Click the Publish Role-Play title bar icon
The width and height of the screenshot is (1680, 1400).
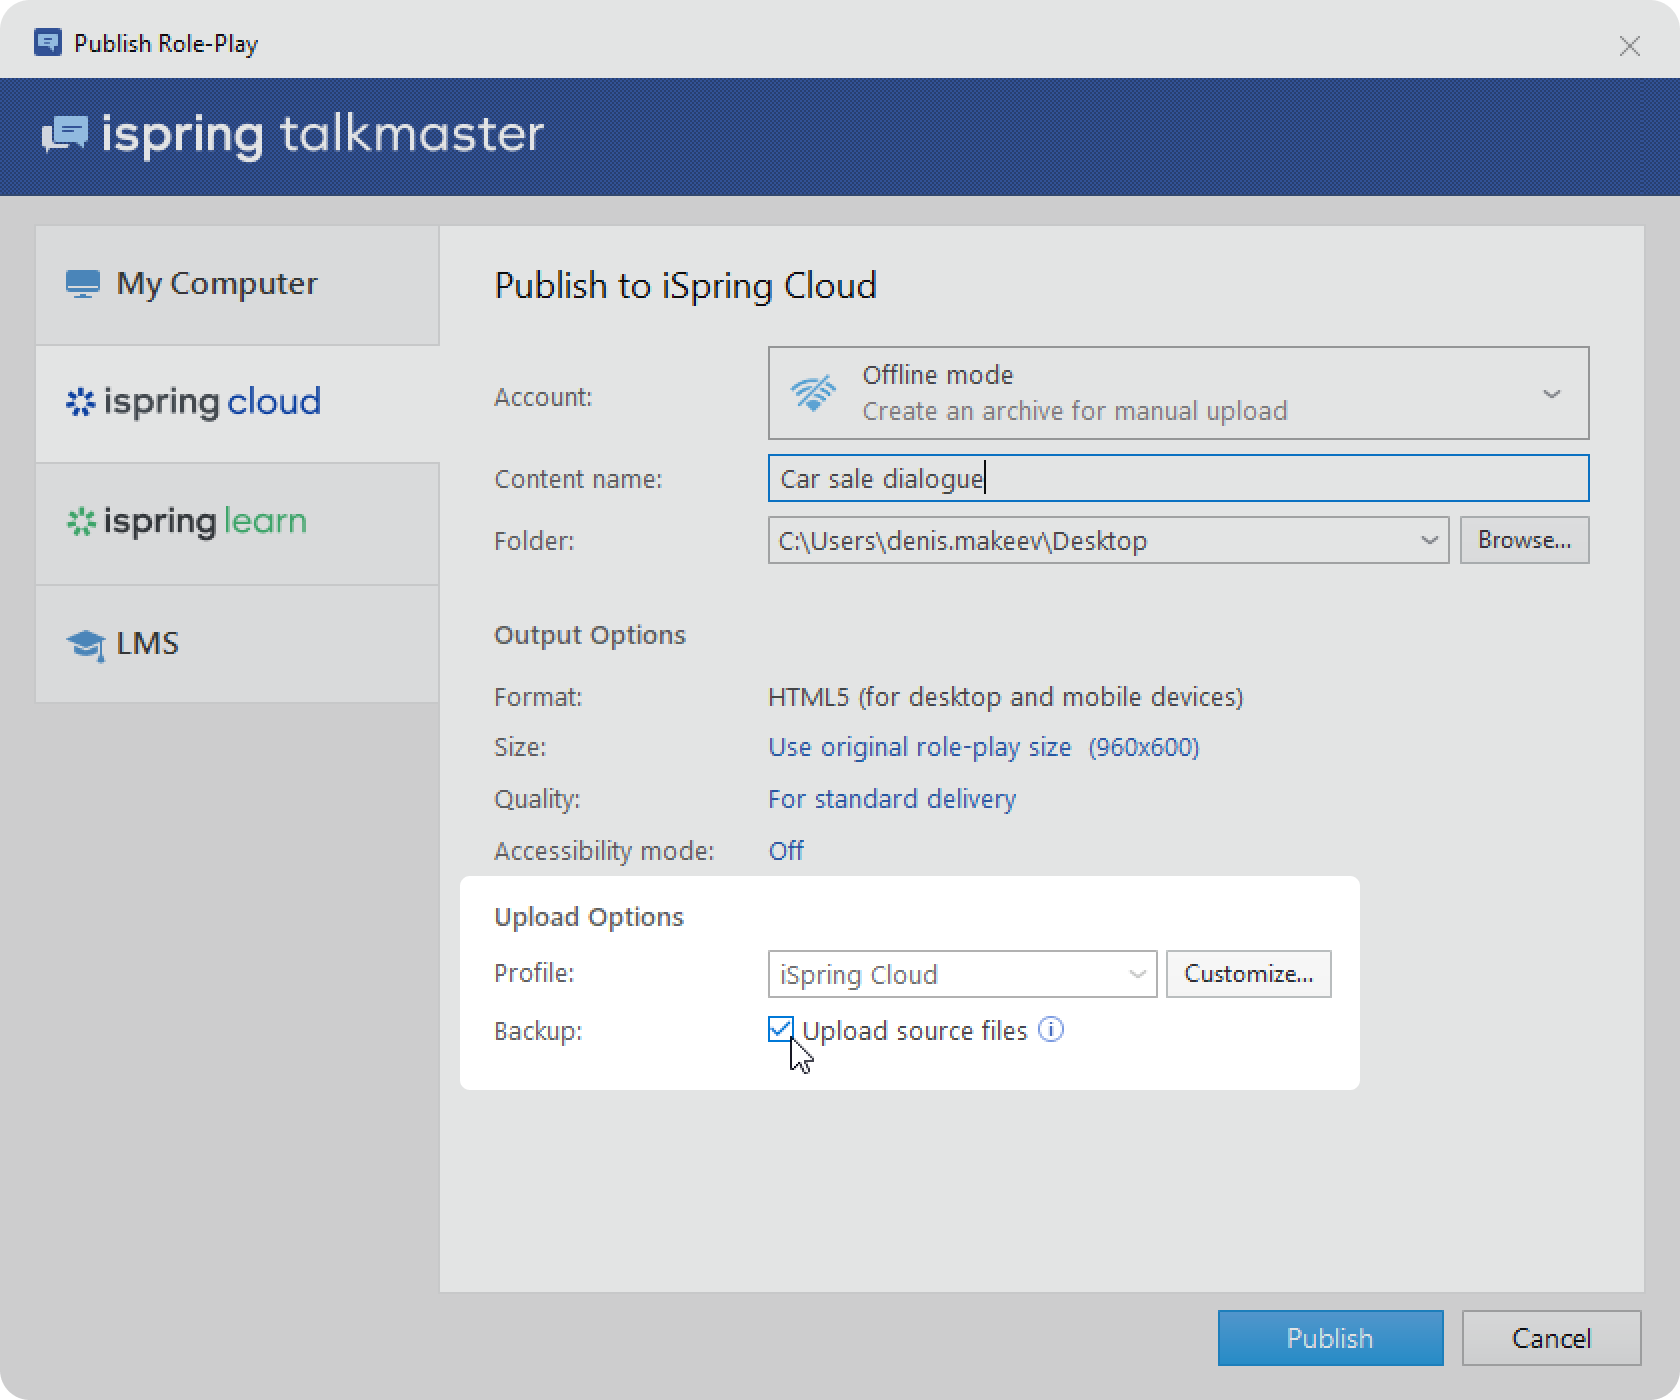pyautogui.click(x=47, y=43)
